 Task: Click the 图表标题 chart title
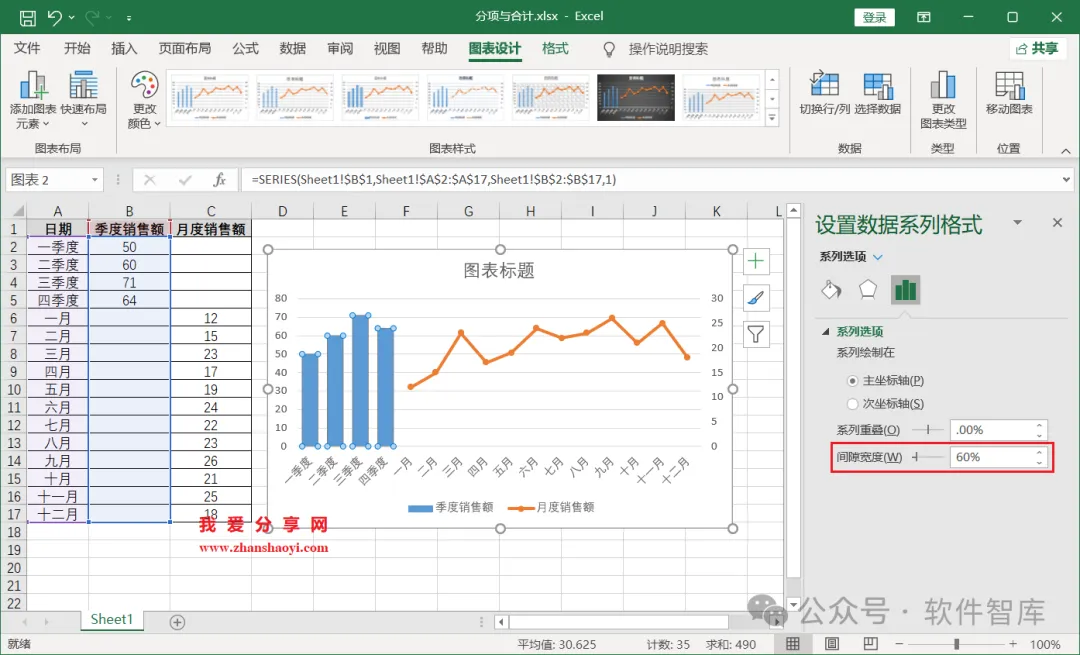[499, 271]
